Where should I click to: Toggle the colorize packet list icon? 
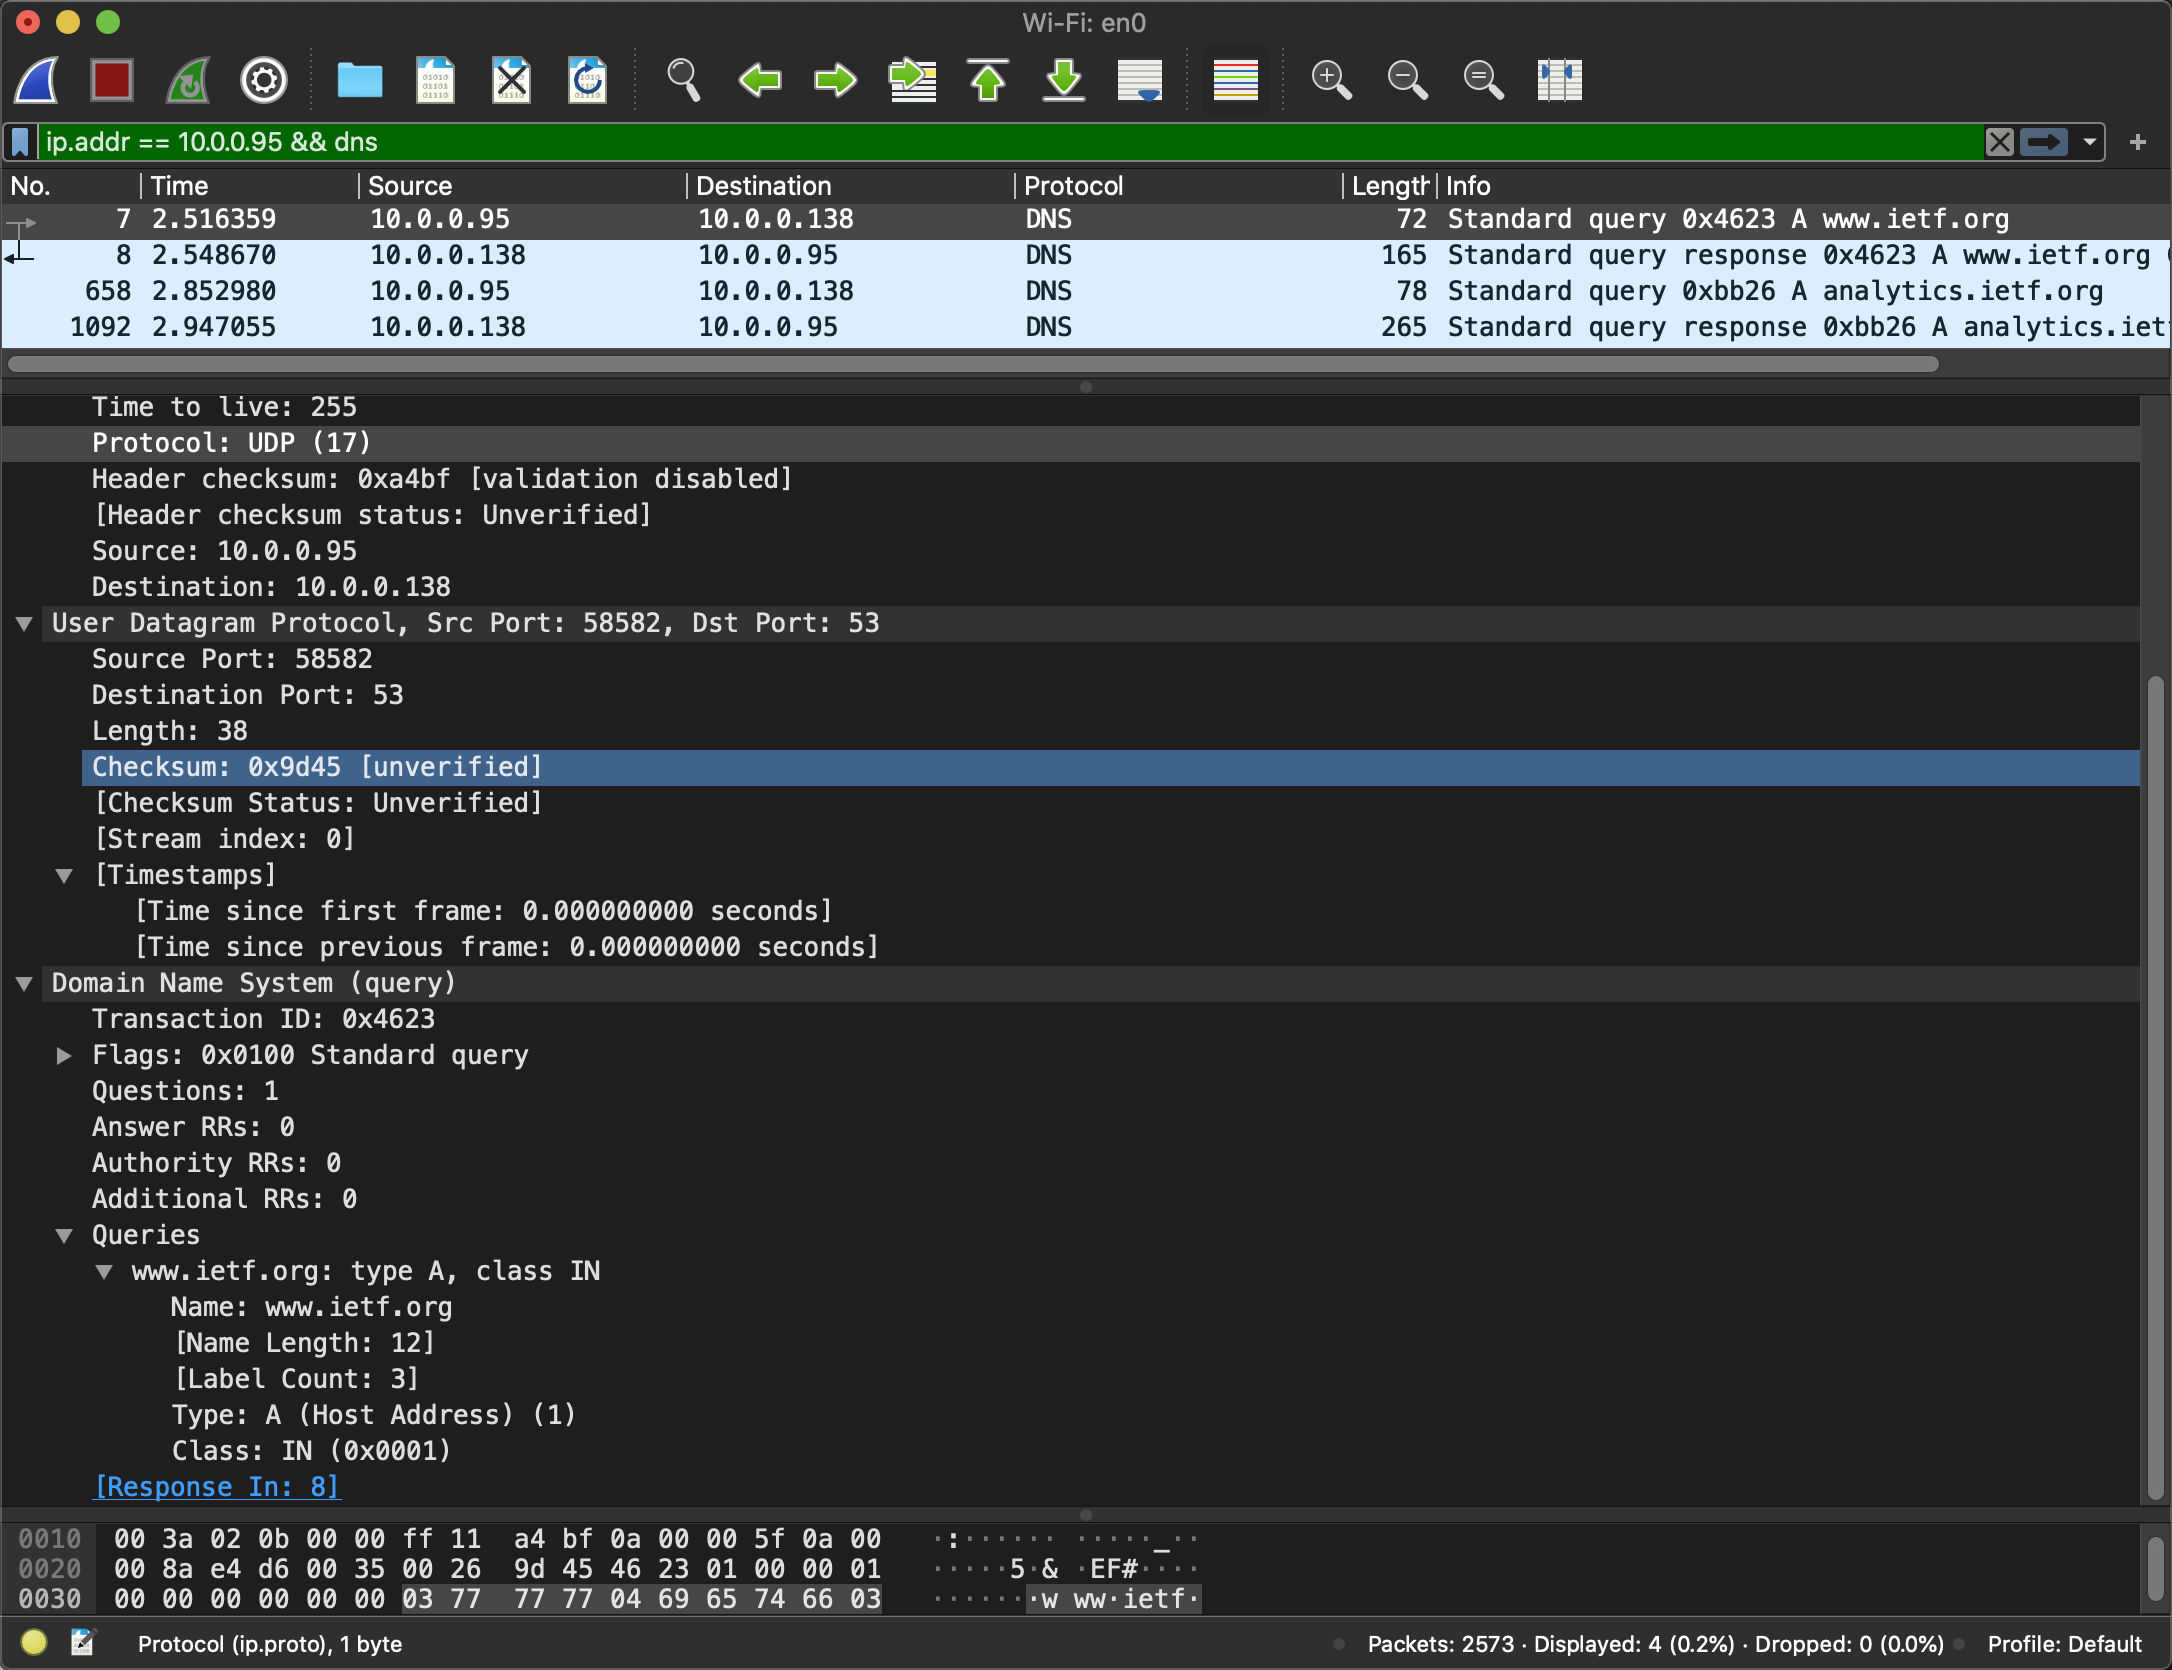coord(1235,80)
